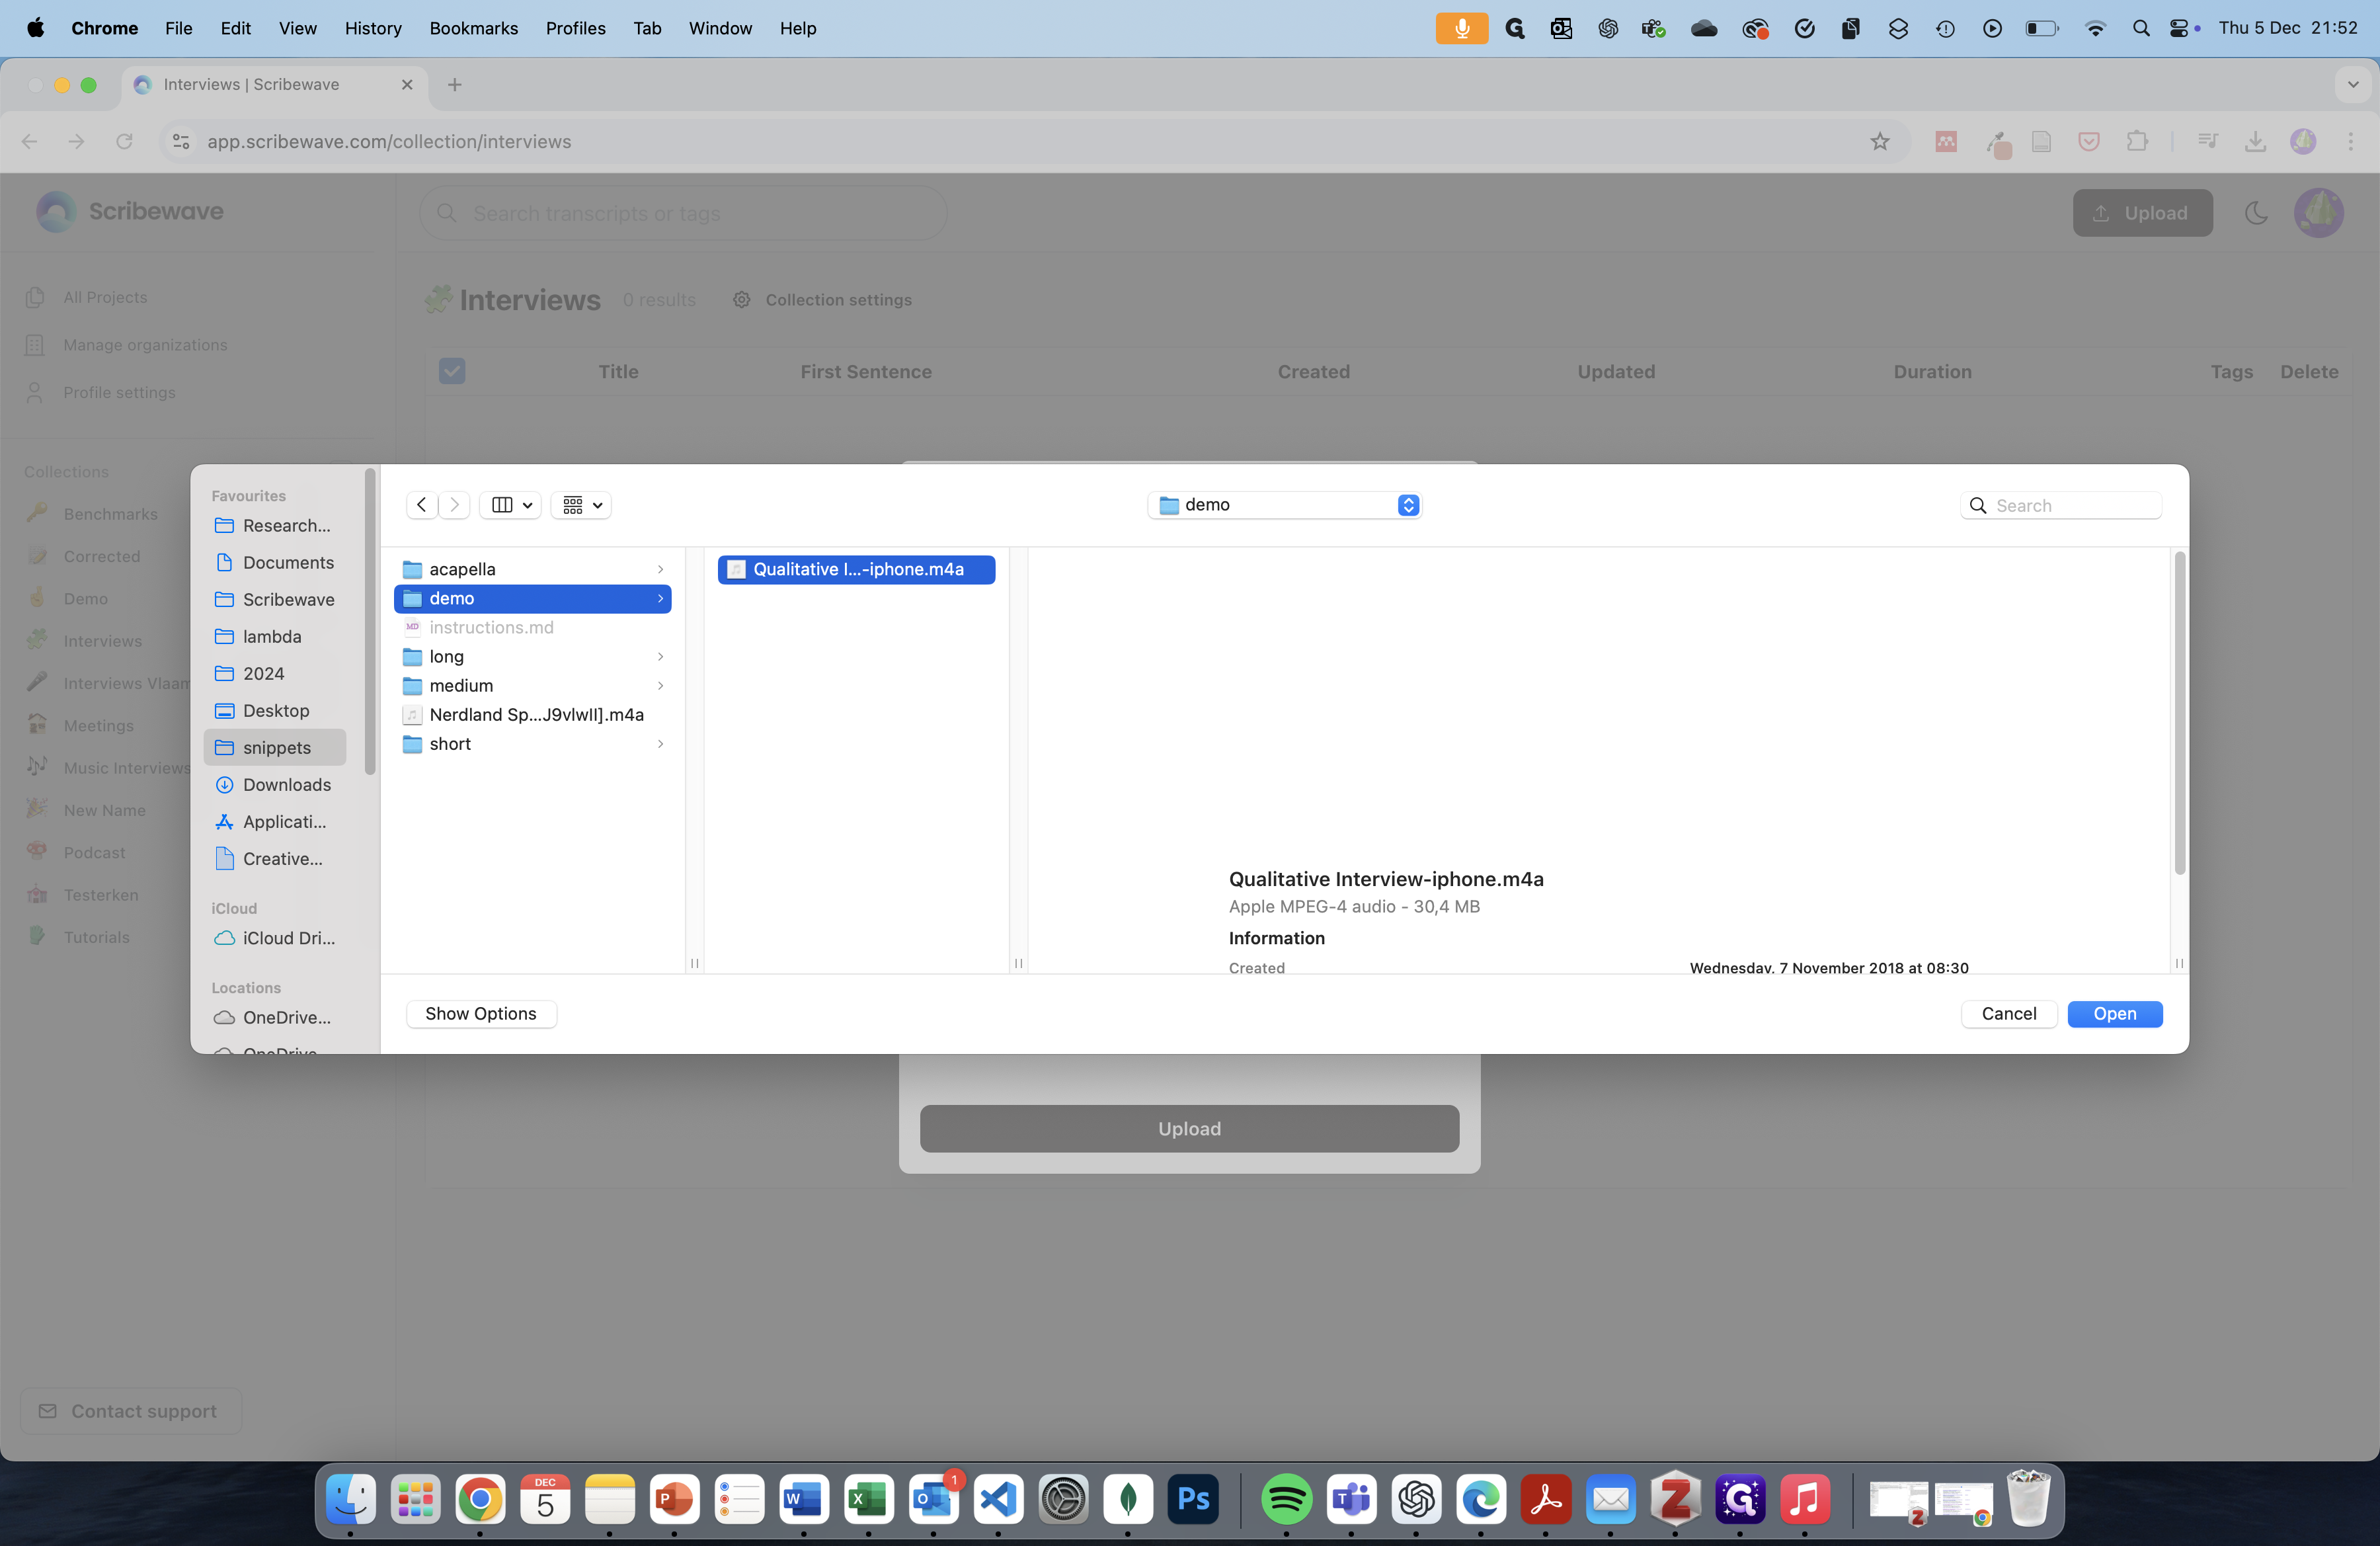The width and height of the screenshot is (2380, 1546).
Task: Expand long folder chevron
Action: (x=660, y=656)
